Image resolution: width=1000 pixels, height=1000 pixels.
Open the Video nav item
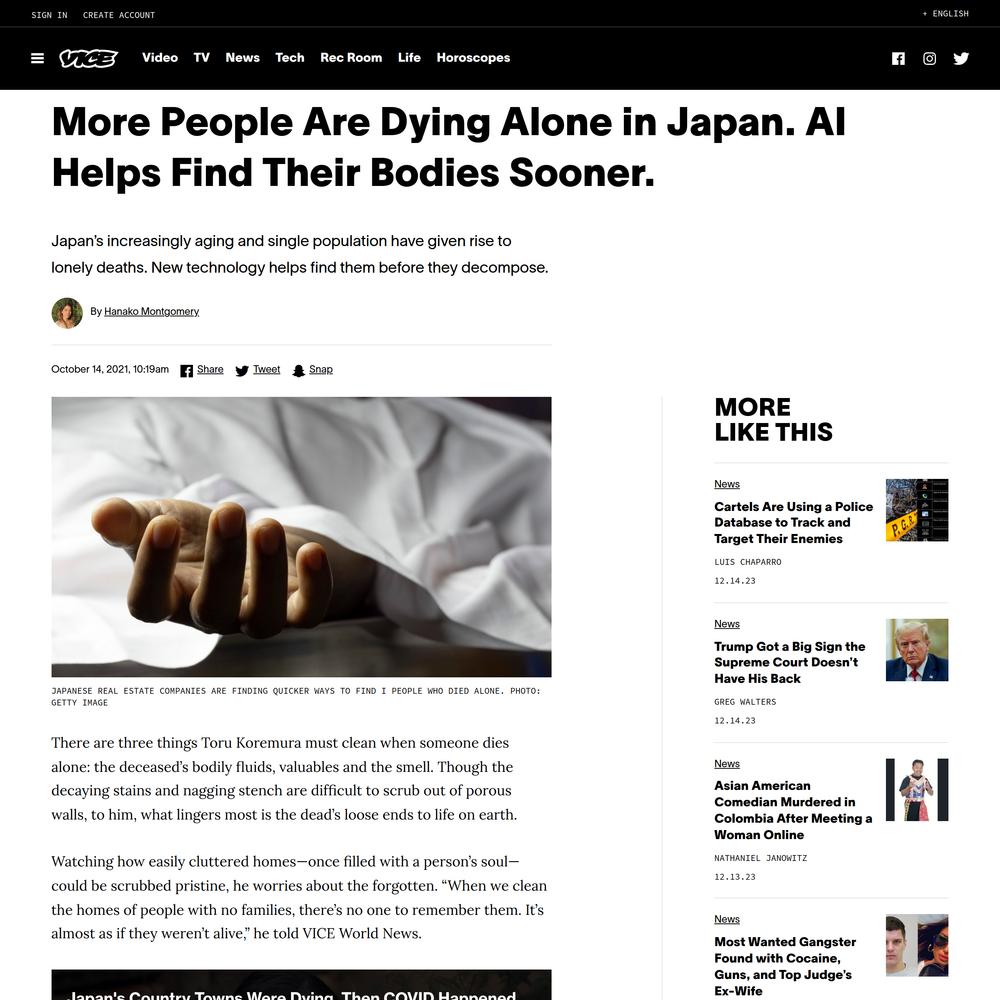pyautogui.click(x=159, y=57)
